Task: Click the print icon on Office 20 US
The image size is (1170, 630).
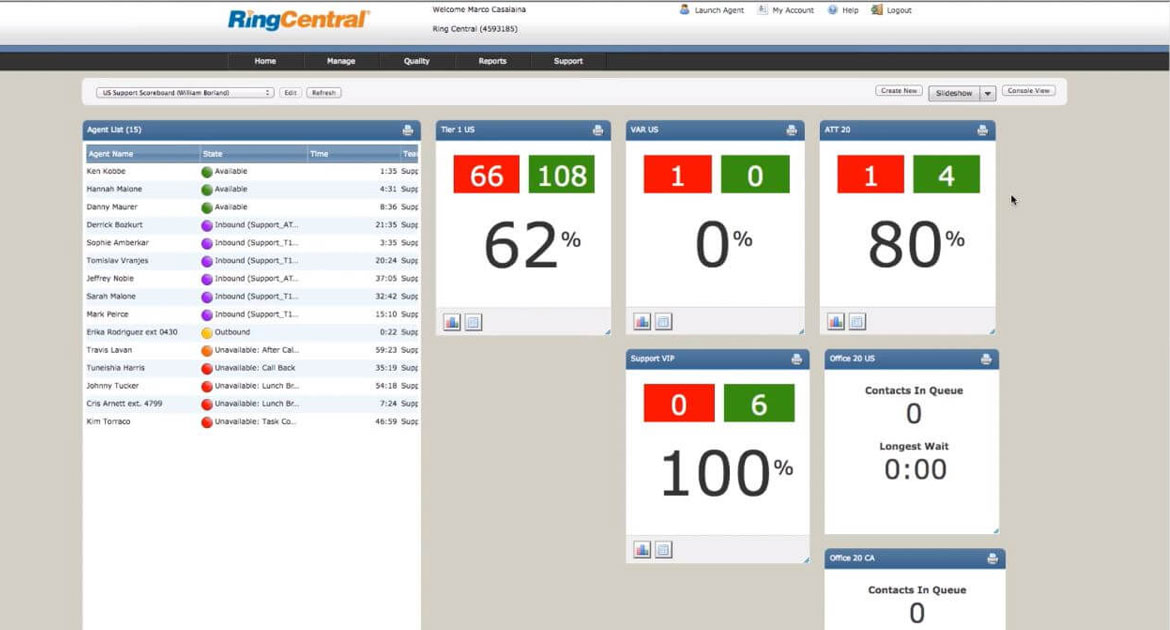Action: click(986, 359)
